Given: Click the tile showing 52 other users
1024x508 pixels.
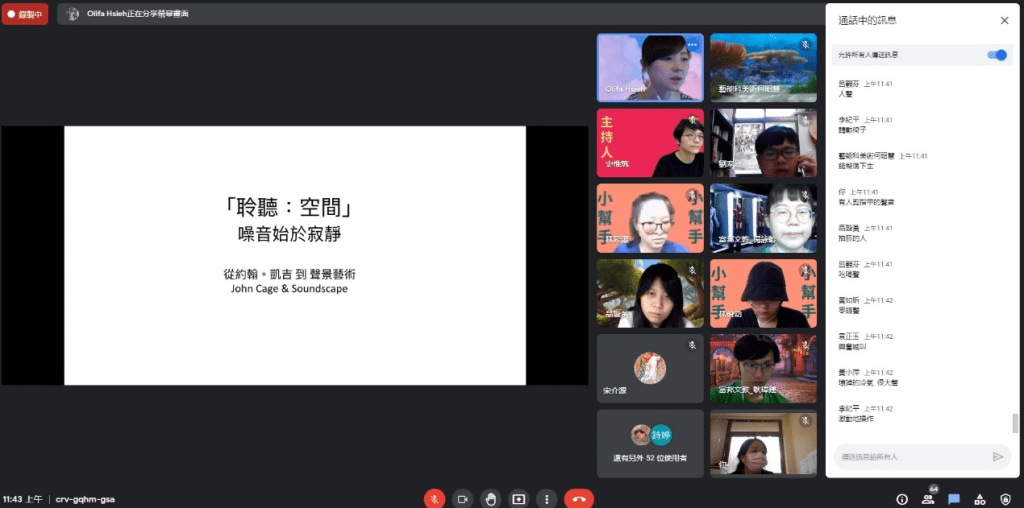Looking at the screenshot, I should 650,442.
